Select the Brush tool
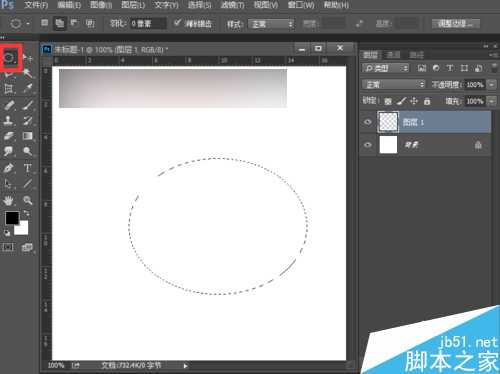 coord(28,105)
